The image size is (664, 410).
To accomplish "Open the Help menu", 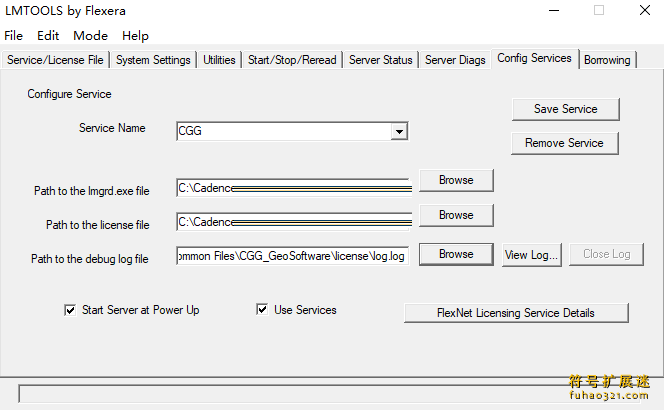I will tap(135, 36).
